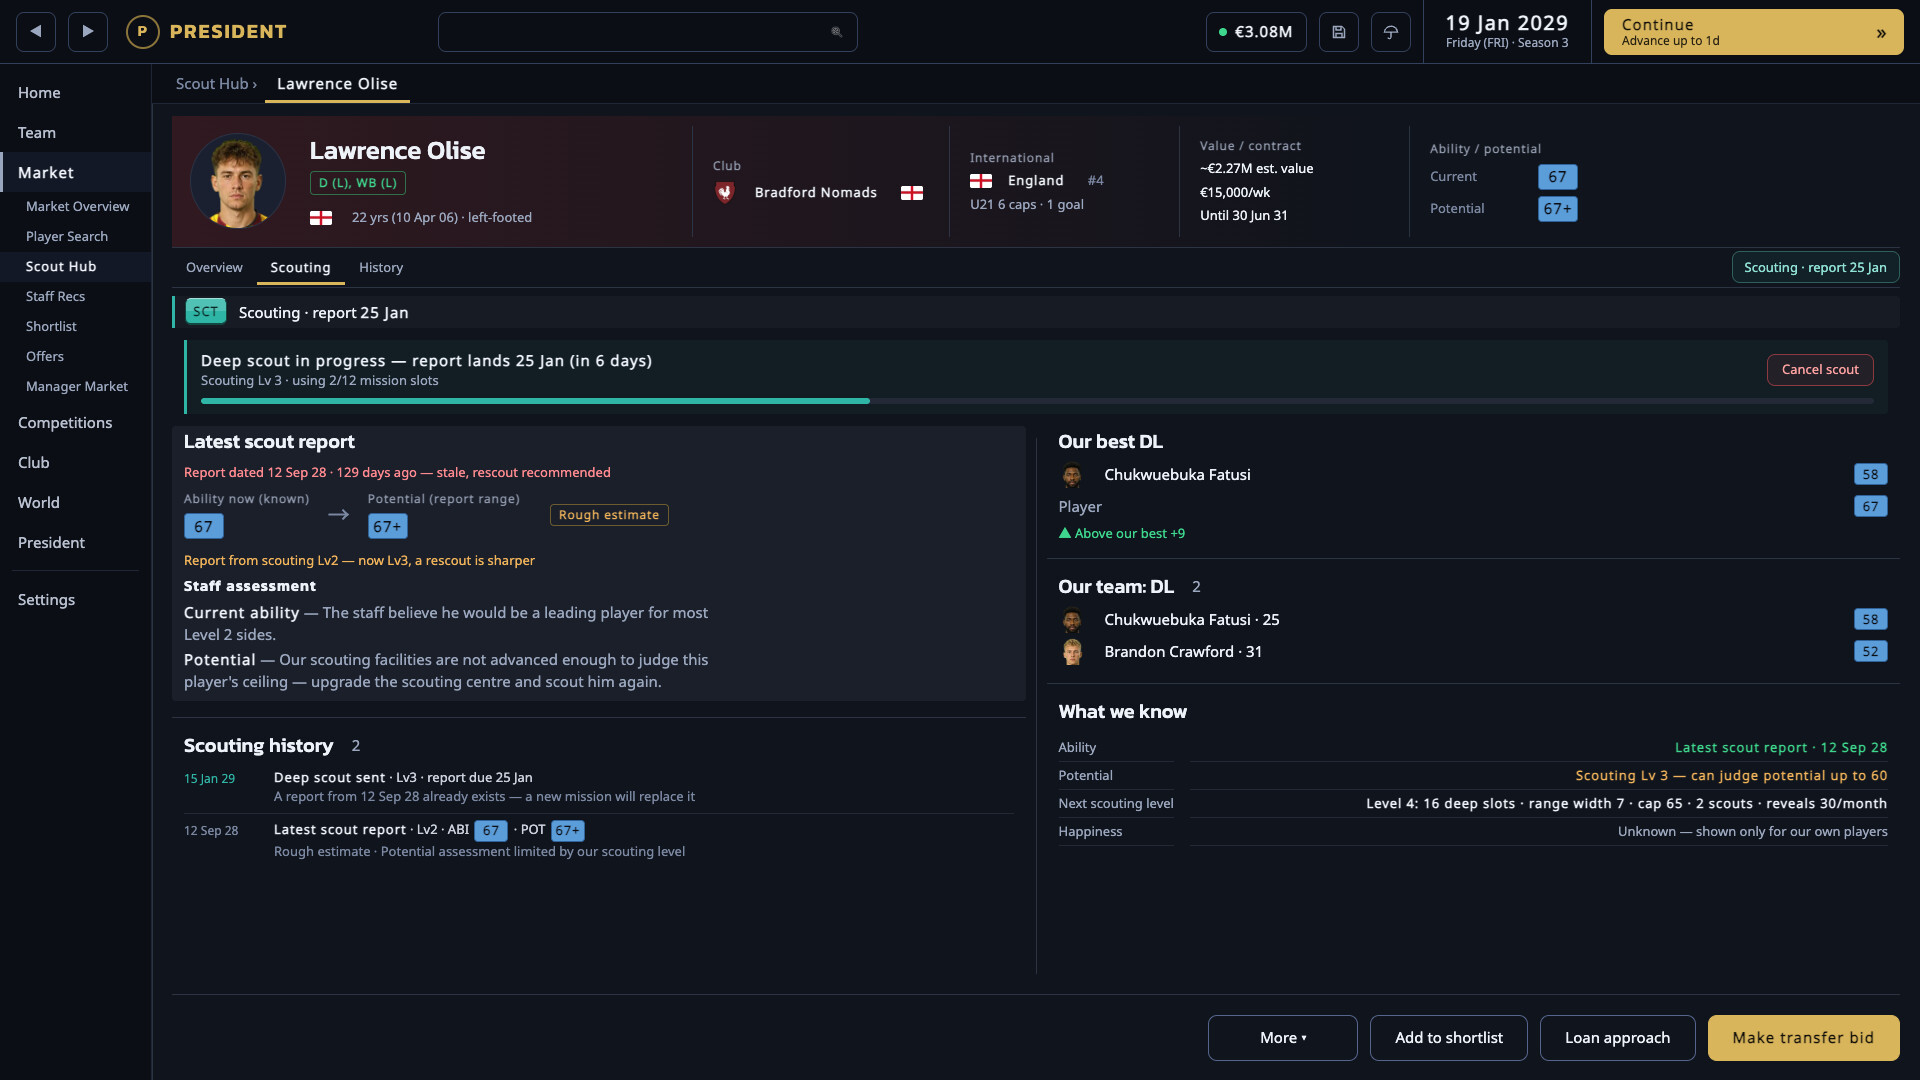
Task: Click the forward navigation arrow
Action: [88, 32]
